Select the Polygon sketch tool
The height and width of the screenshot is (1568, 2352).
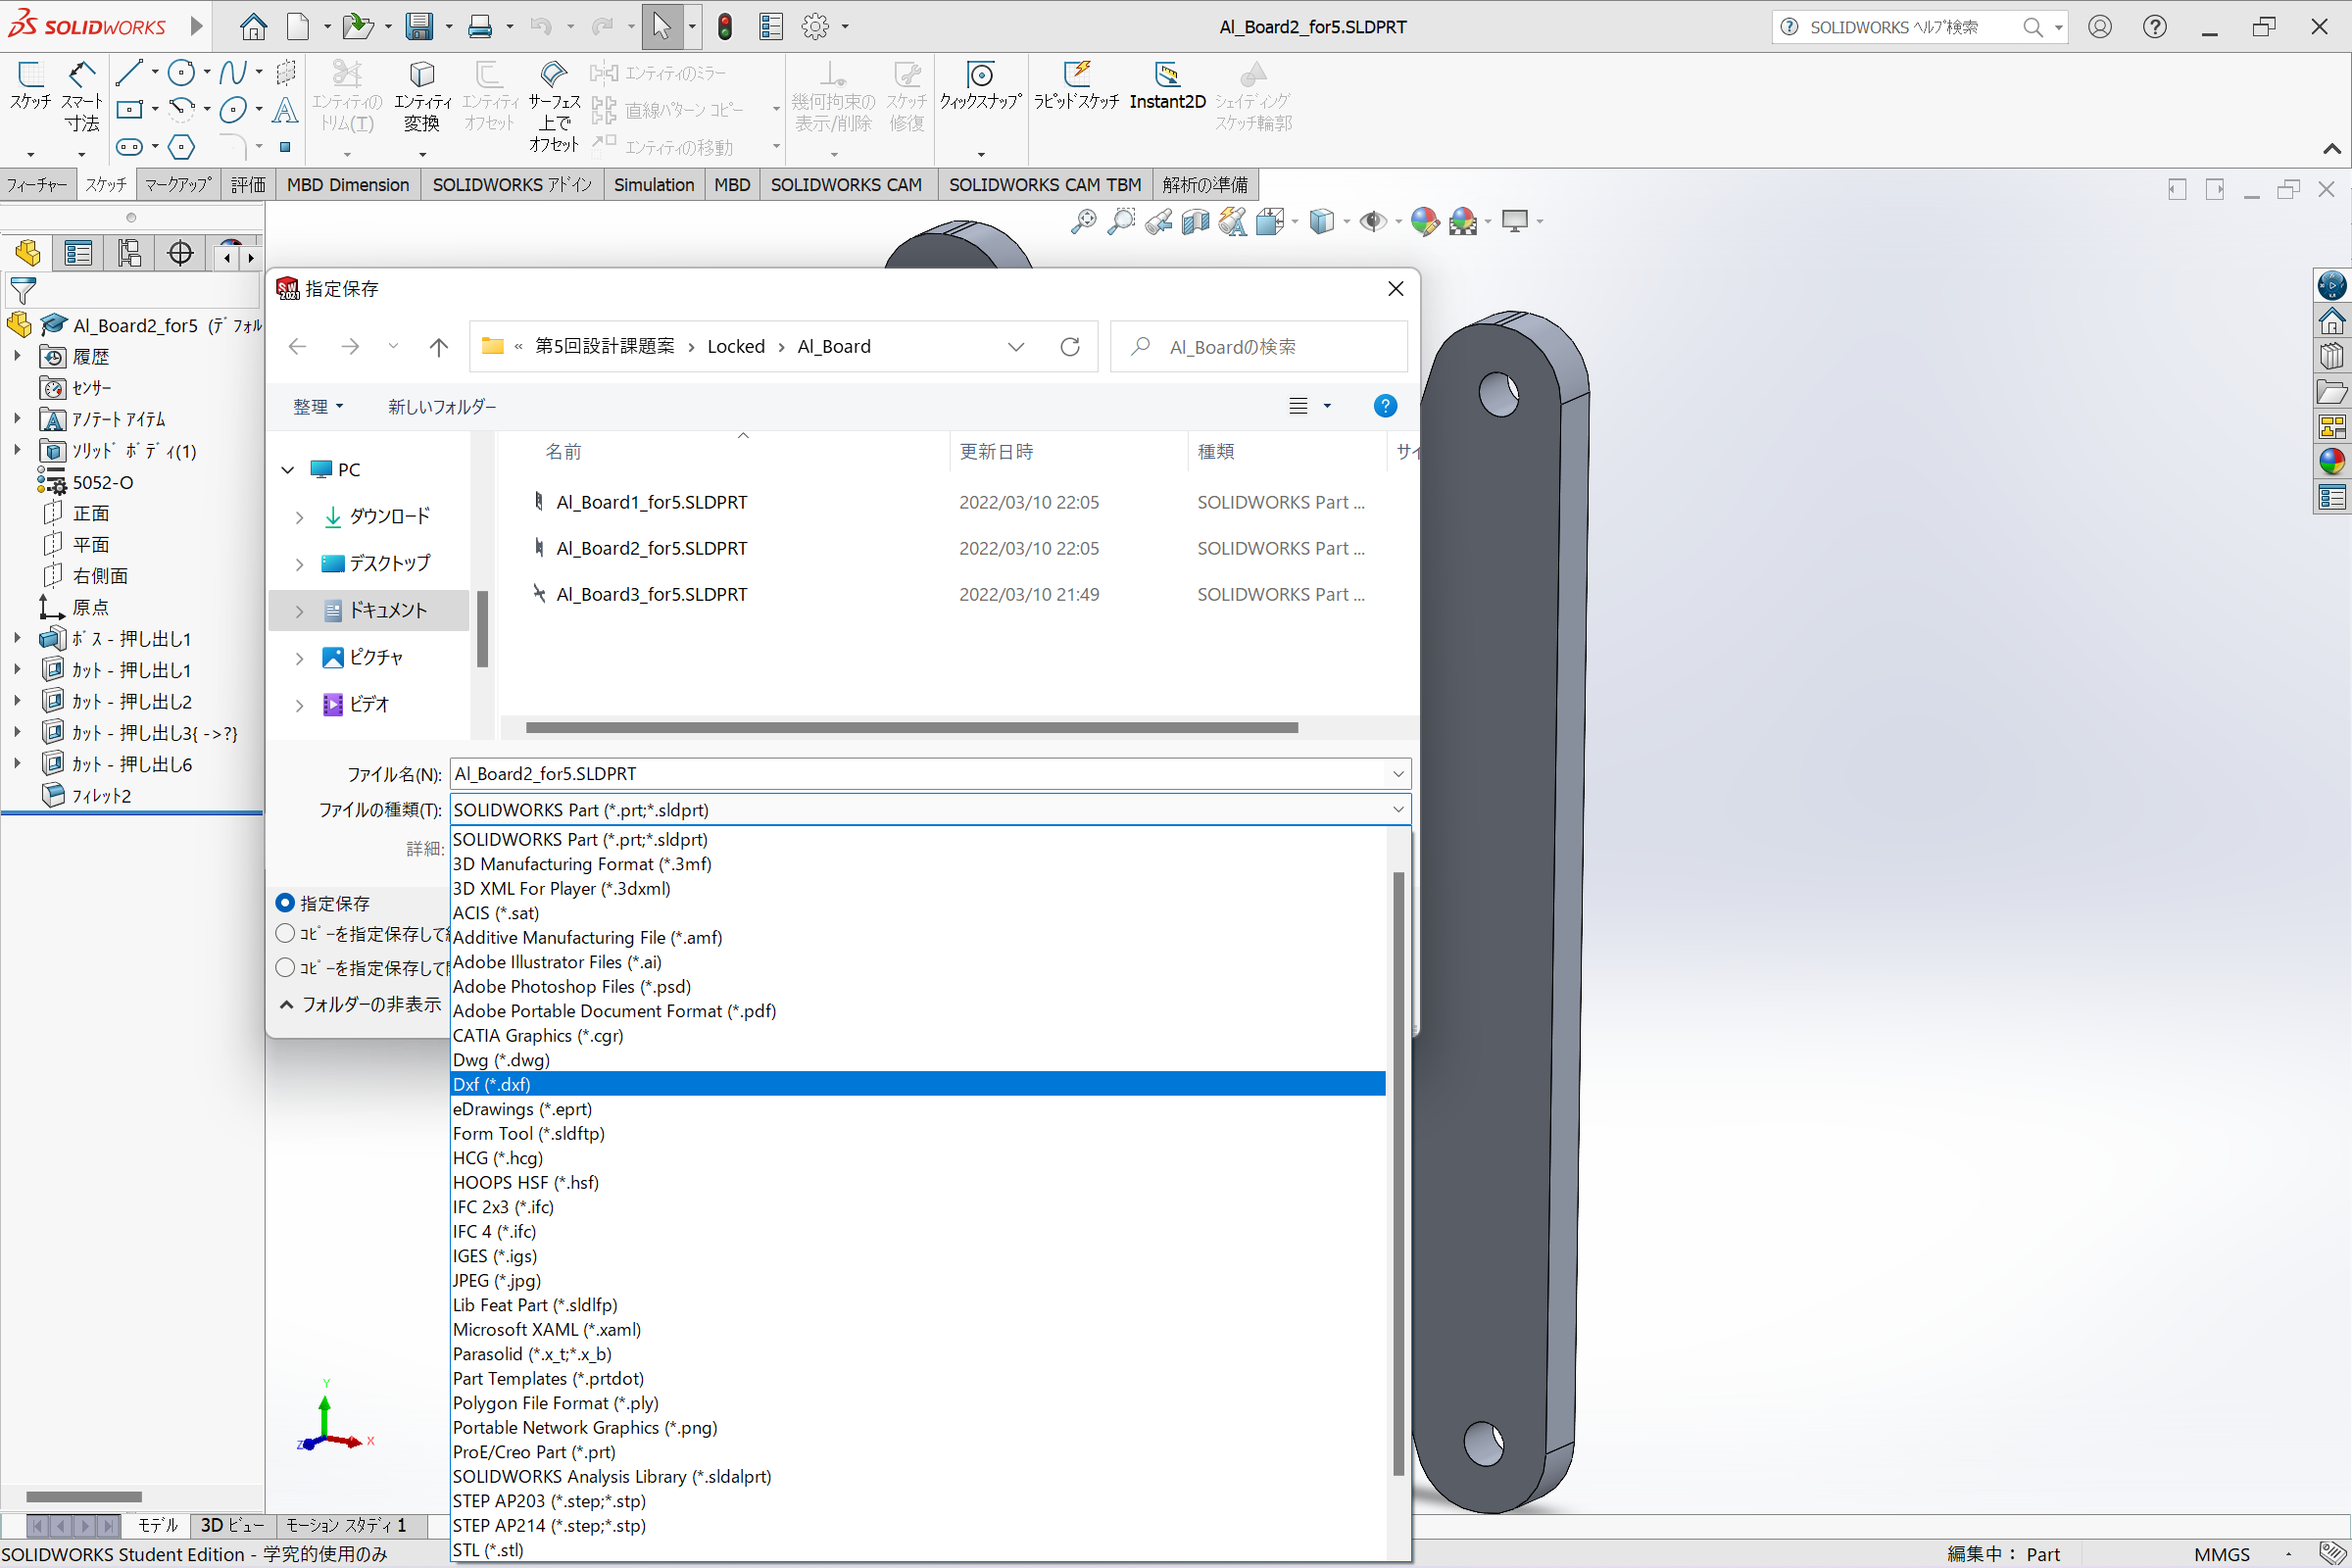coord(181,147)
